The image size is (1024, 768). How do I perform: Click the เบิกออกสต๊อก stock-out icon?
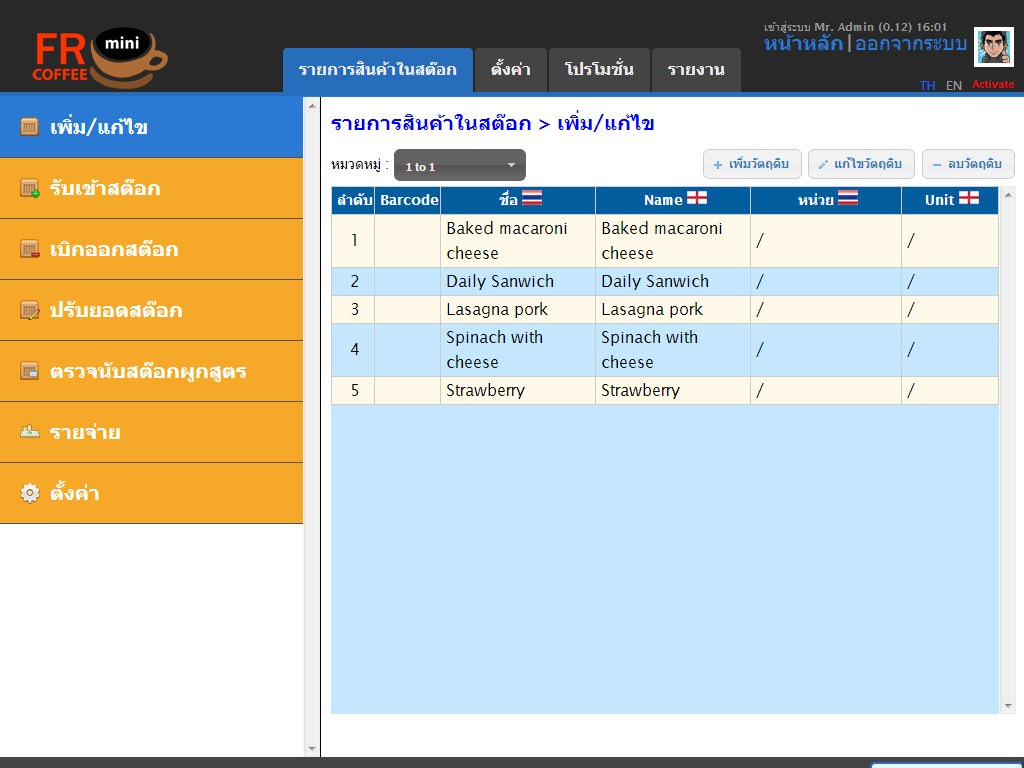[30, 249]
